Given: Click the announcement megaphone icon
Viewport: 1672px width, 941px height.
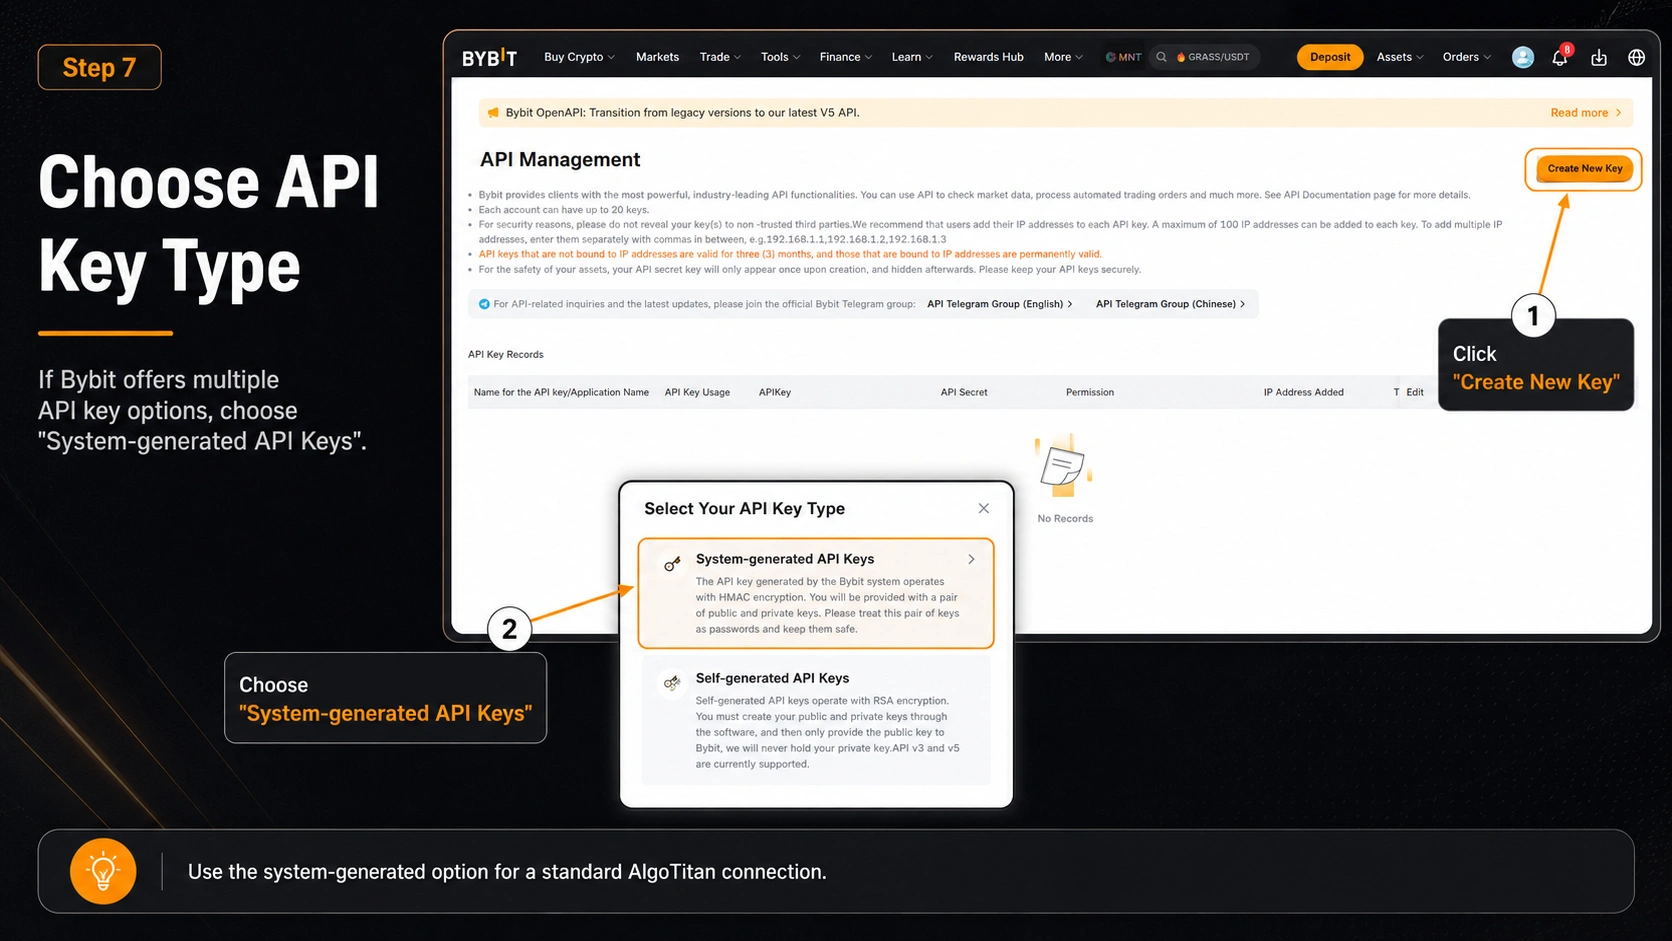Looking at the screenshot, I should point(493,112).
